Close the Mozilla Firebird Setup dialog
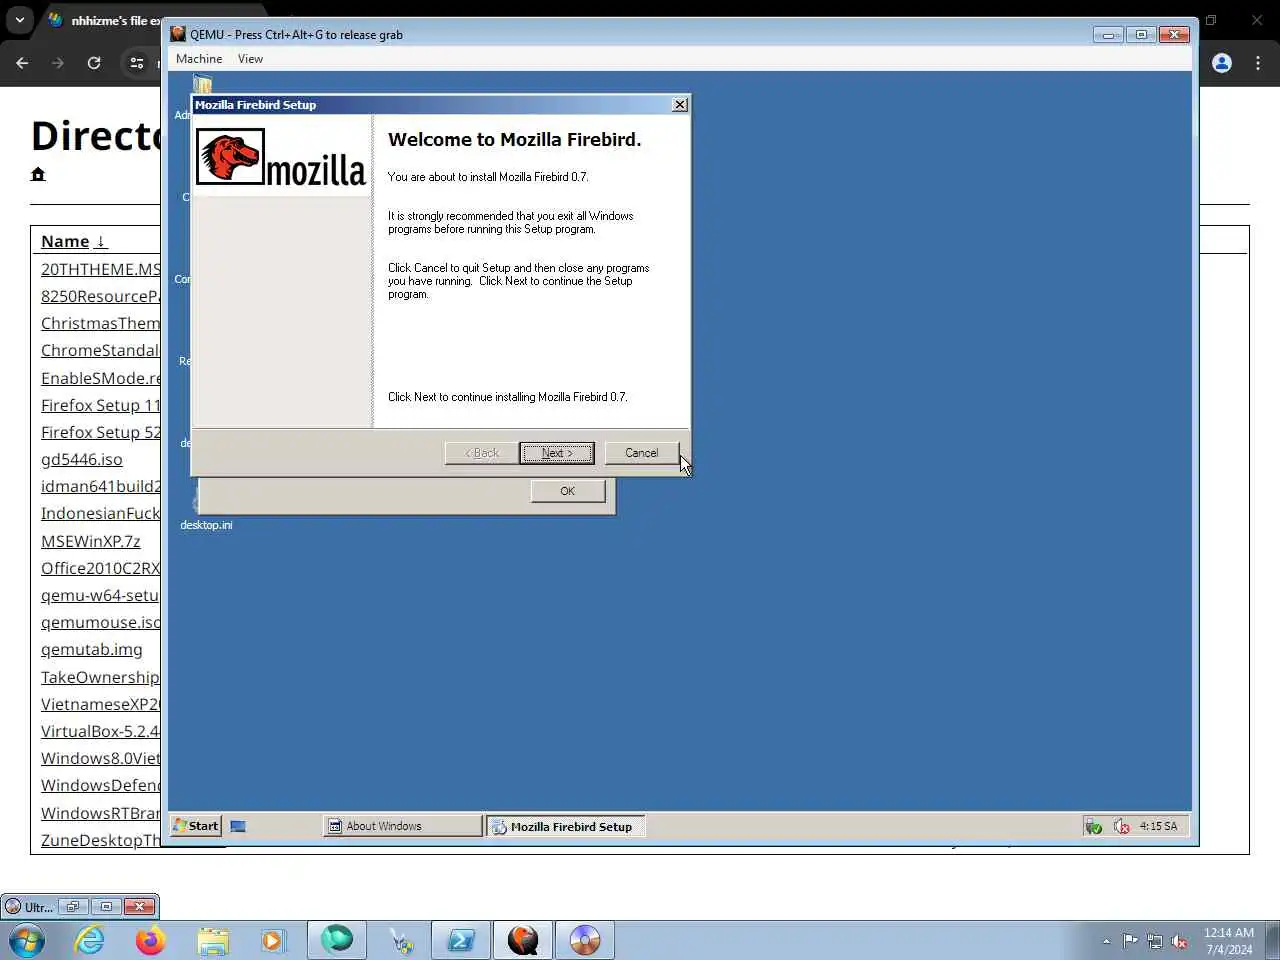This screenshot has width=1280, height=960. 680,105
